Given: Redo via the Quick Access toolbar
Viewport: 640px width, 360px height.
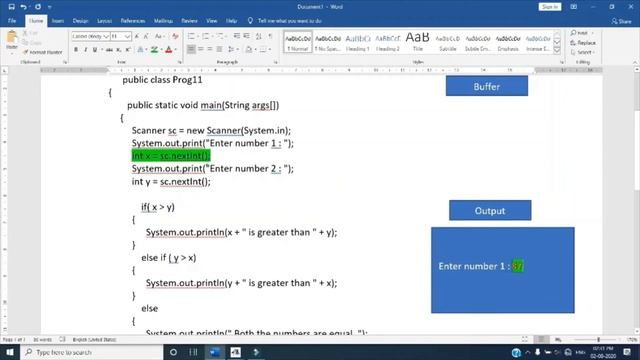Looking at the screenshot, I should [x=38, y=7].
